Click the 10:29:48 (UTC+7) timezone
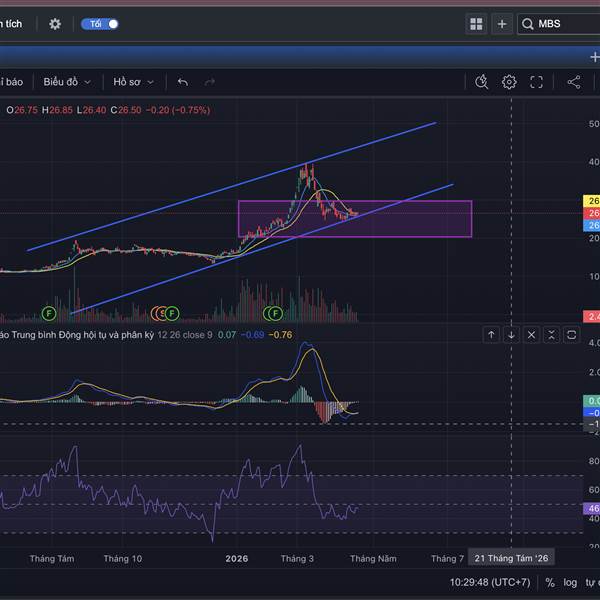The width and height of the screenshot is (600, 600). coord(490,582)
